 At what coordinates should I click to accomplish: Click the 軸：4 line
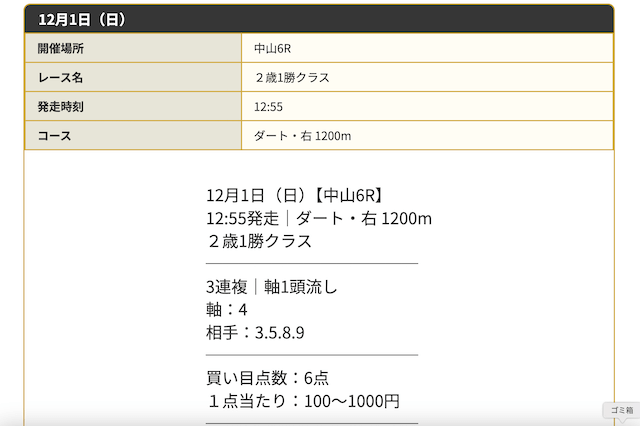pyautogui.click(x=227, y=310)
